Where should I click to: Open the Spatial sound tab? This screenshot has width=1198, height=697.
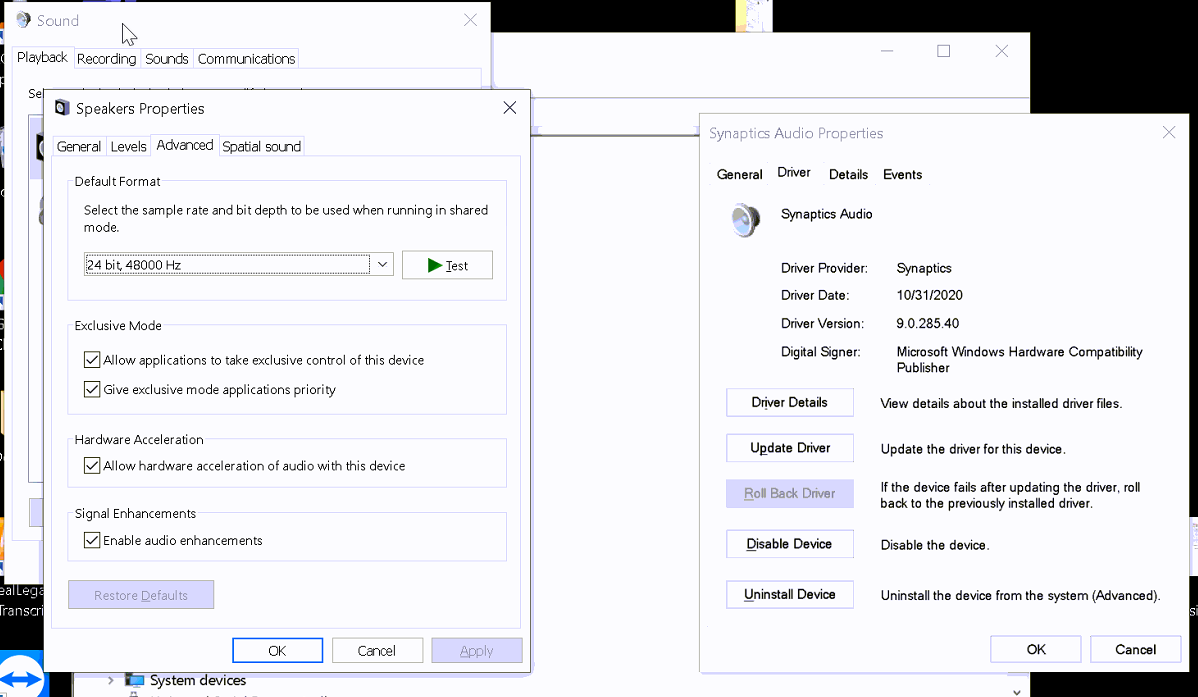pos(261,146)
